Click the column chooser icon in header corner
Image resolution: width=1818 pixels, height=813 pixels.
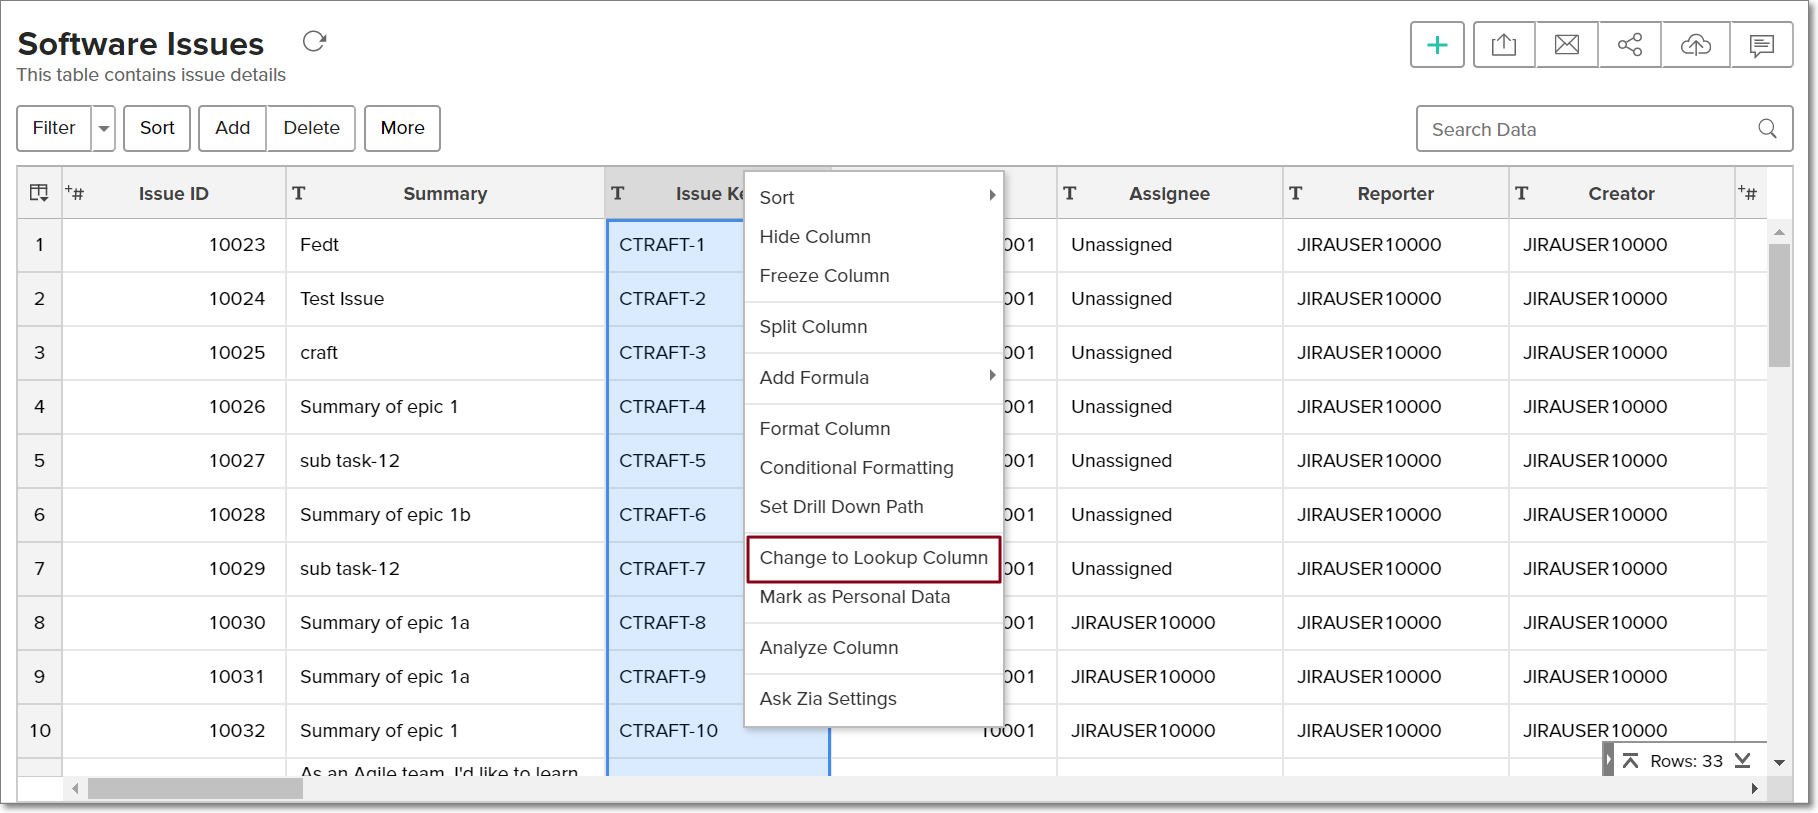pos(39,193)
